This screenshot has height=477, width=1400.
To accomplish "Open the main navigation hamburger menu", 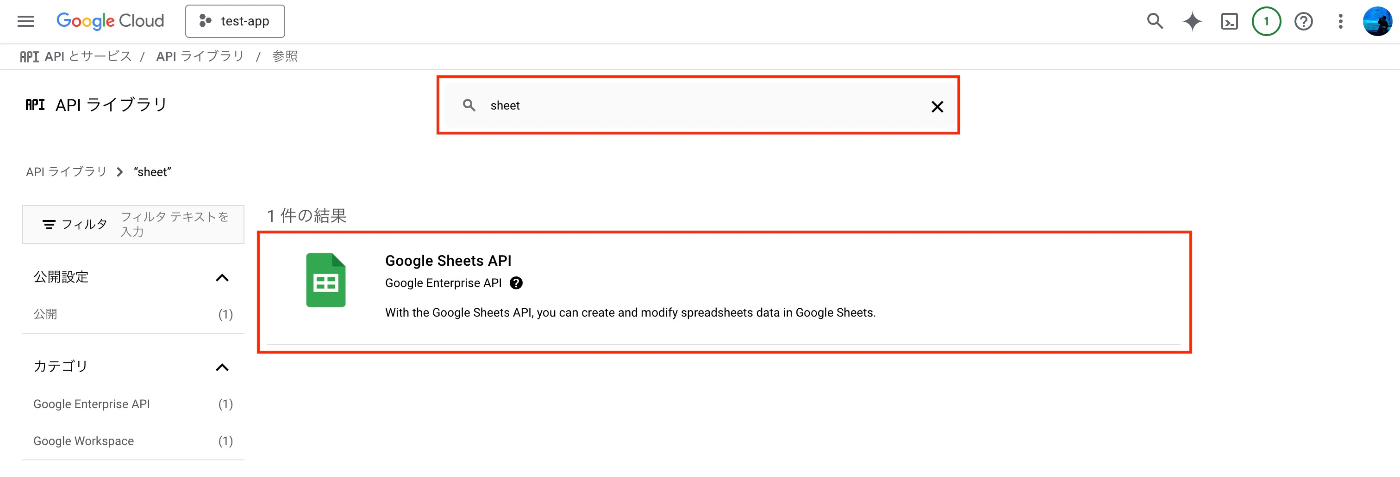I will [x=26, y=21].
